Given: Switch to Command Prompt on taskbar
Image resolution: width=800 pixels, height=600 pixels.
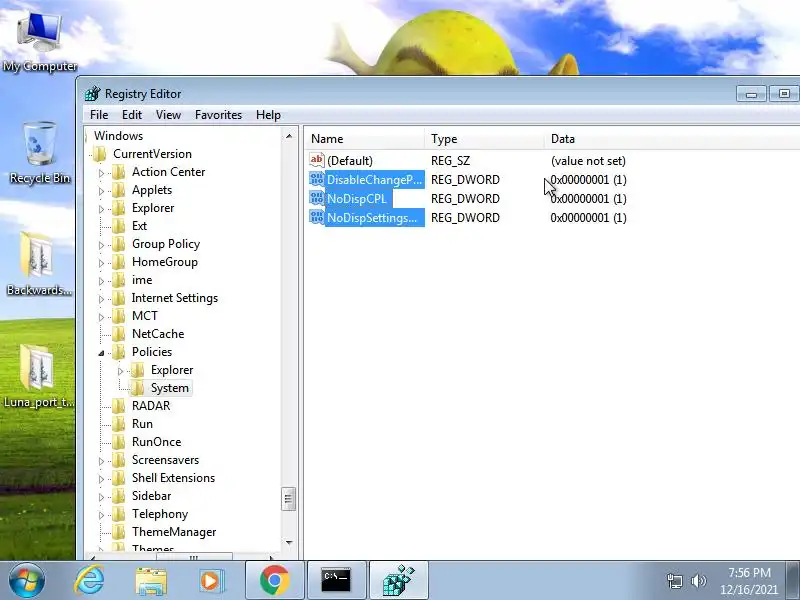Looking at the screenshot, I should tap(337, 580).
